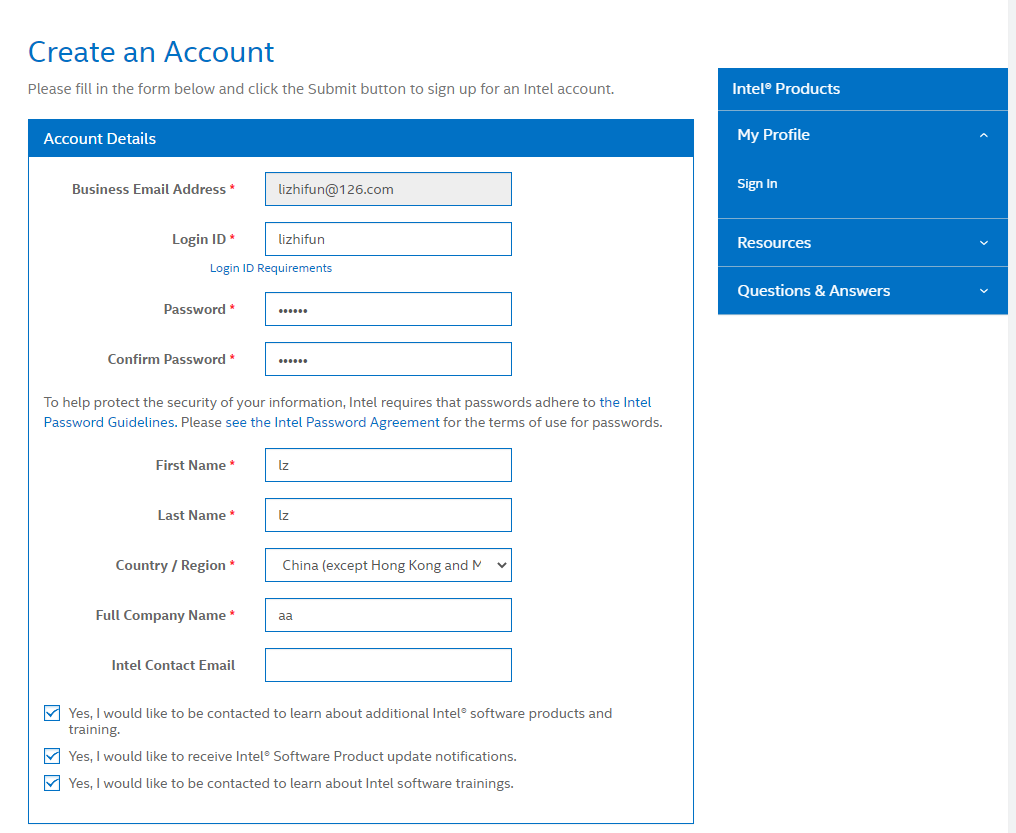This screenshot has width=1016, height=833.
Task: Expand the Resources section chevron
Action: click(984, 243)
